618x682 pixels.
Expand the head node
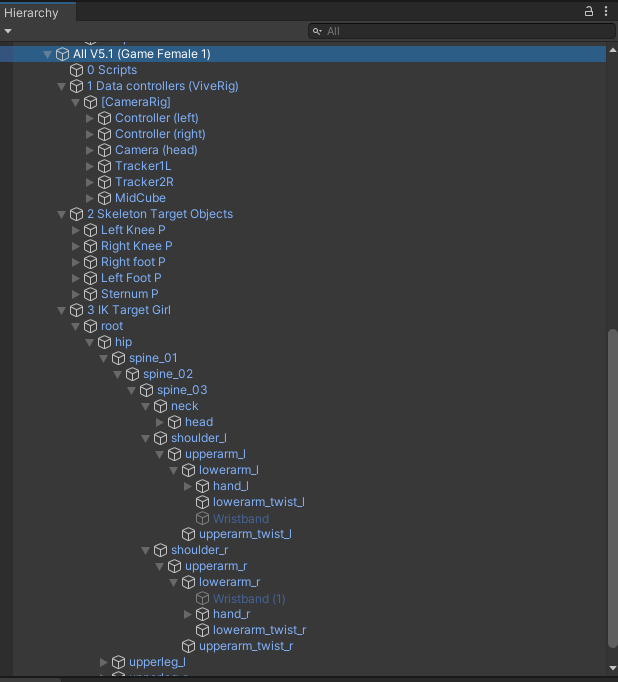(x=160, y=422)
